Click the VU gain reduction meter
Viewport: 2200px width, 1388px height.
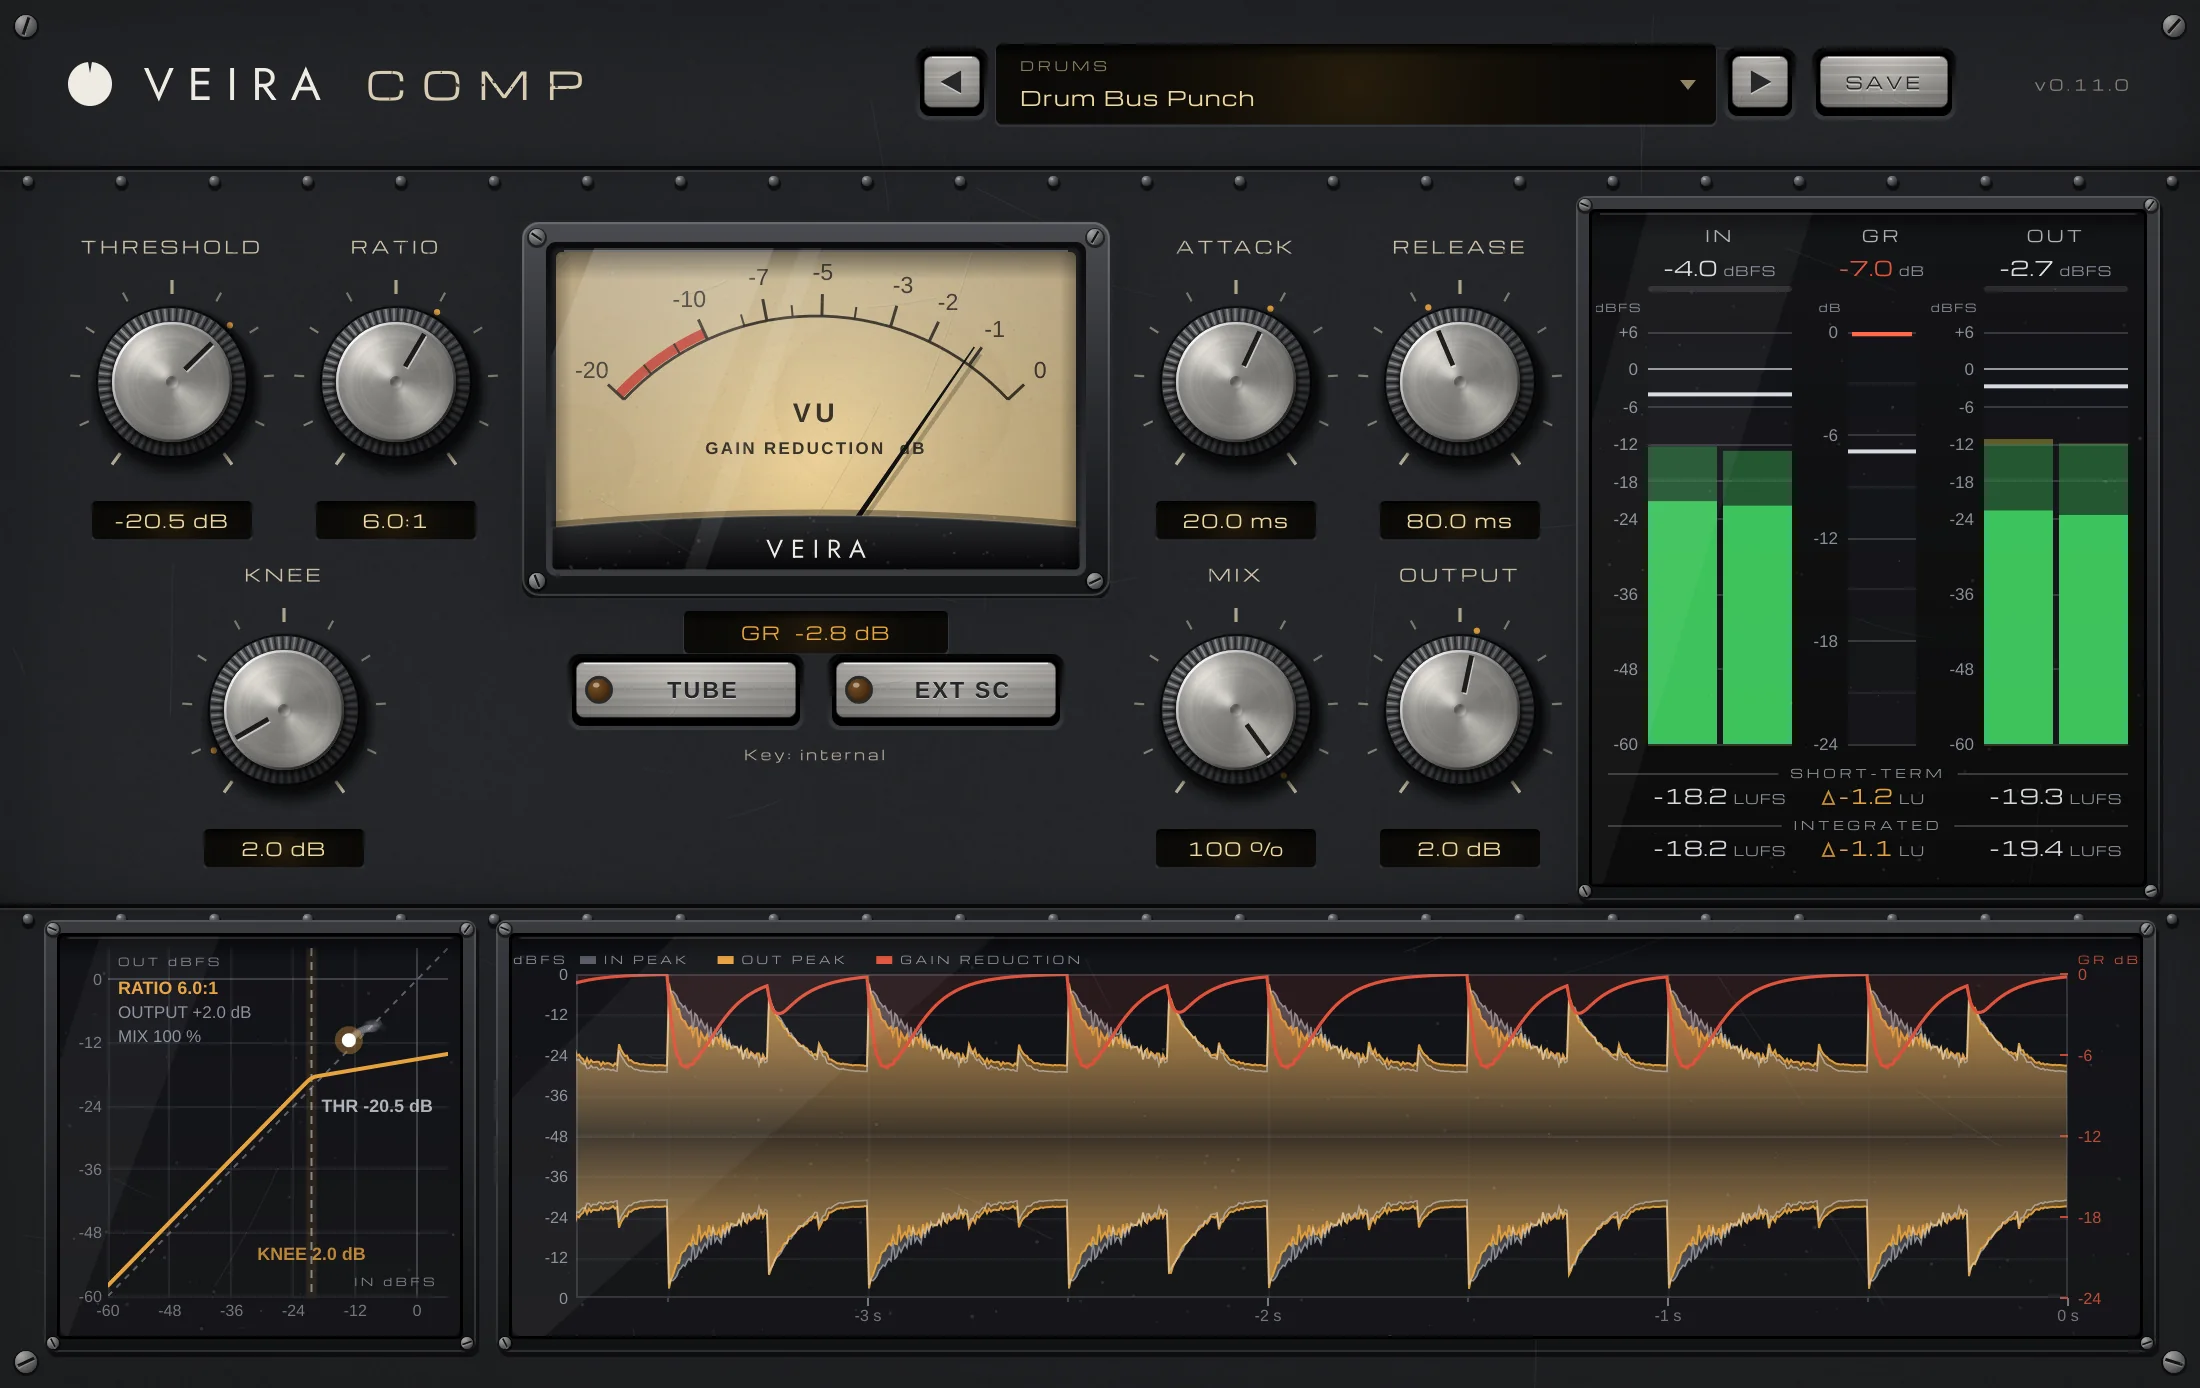pyautogui.click(x=816, y=409)
